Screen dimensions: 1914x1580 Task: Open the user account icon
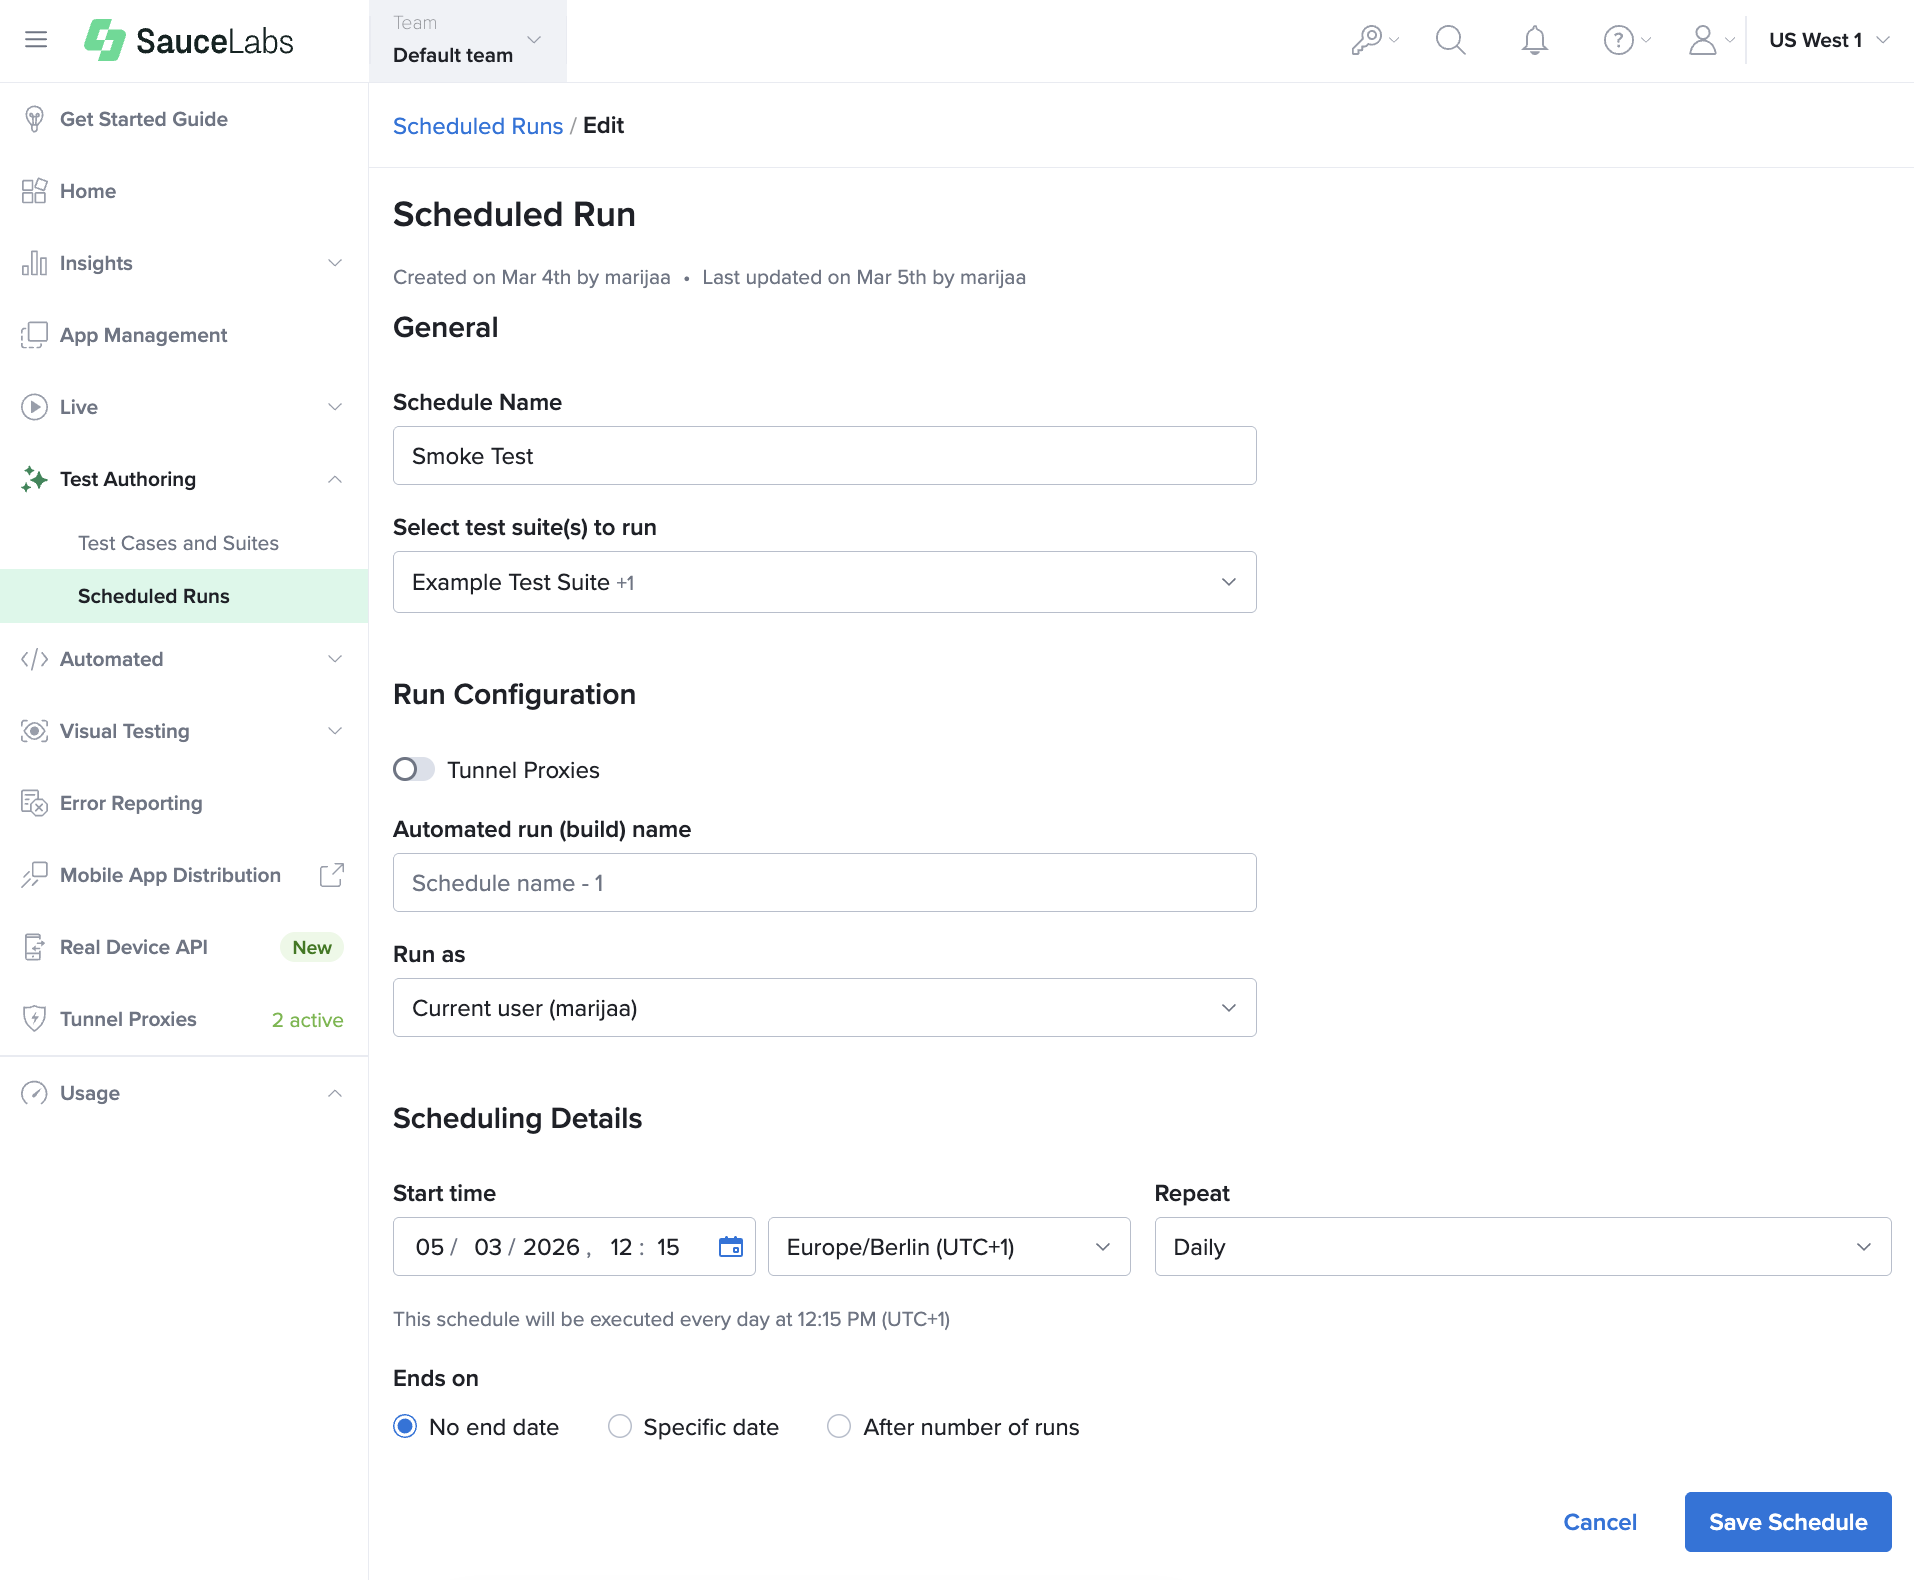[x=1702, y=40]
